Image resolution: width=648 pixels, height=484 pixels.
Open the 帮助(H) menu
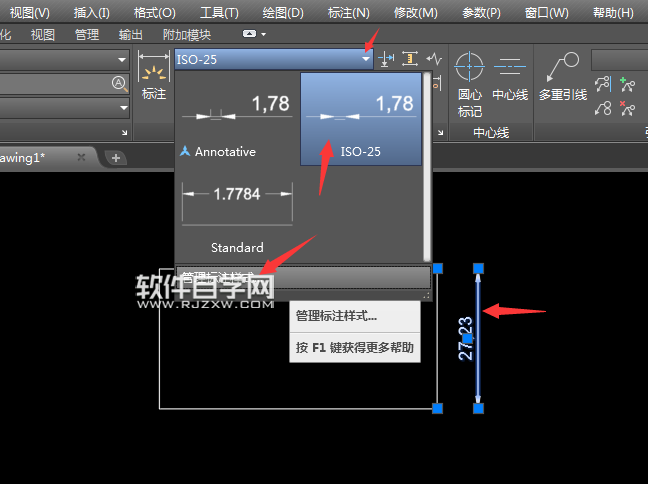click(613, 13)
